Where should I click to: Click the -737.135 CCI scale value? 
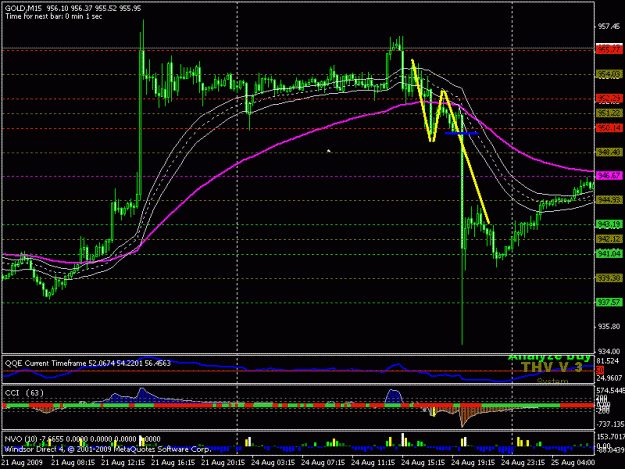610,424
